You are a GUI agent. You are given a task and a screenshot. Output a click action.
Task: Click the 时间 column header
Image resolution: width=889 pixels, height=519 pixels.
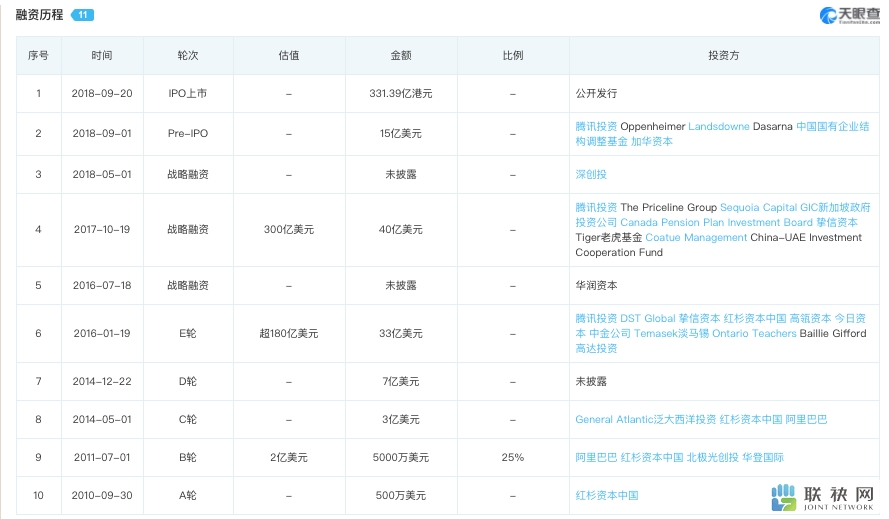pos(102,55)
